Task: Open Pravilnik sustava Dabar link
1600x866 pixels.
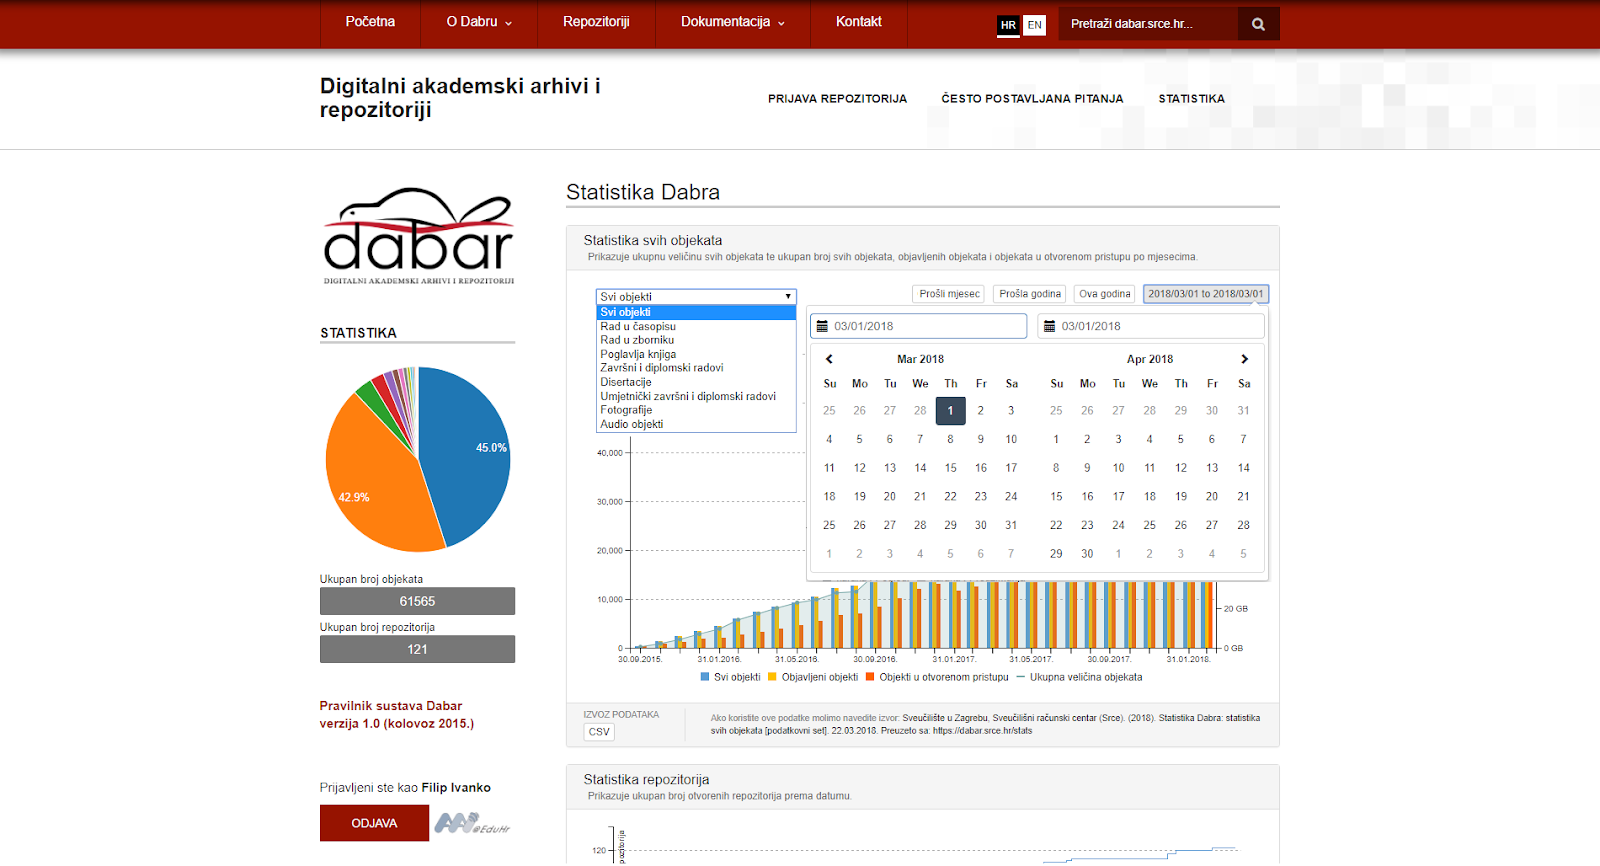Action: pos(397,715)
